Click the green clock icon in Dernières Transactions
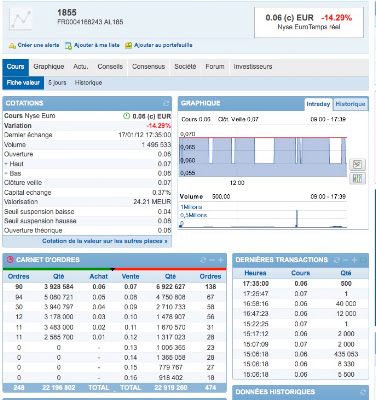 [363, 260]
